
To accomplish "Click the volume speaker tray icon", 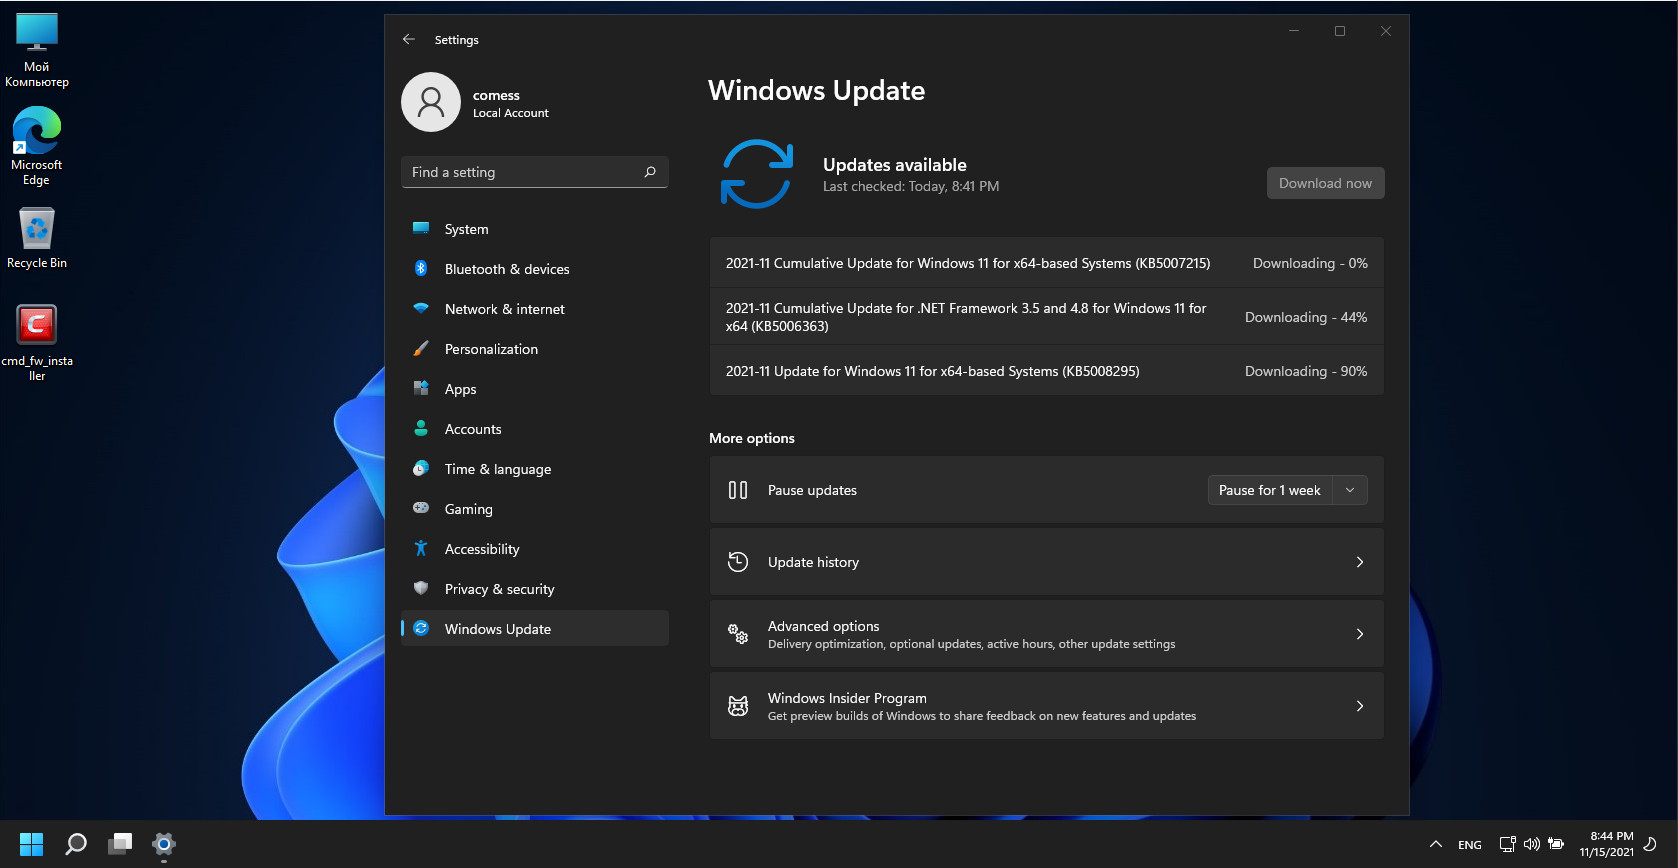I will tap(1531, 844).
